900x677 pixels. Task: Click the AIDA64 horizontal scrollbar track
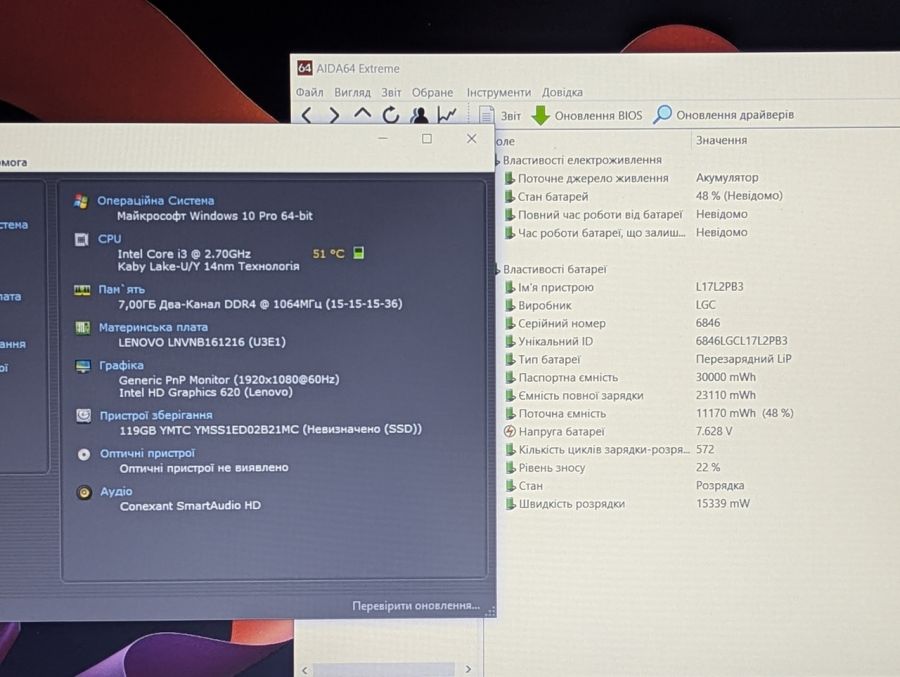click(384, 670)
